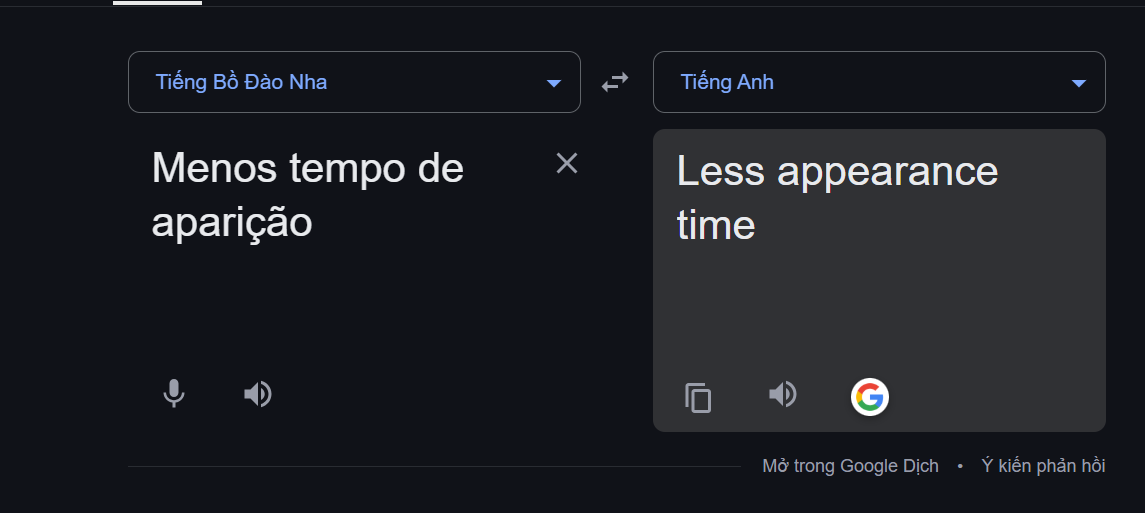Search translation using the Google logo icon
1145x513 pixels.
pyautogui.click(x=870, y=397)
